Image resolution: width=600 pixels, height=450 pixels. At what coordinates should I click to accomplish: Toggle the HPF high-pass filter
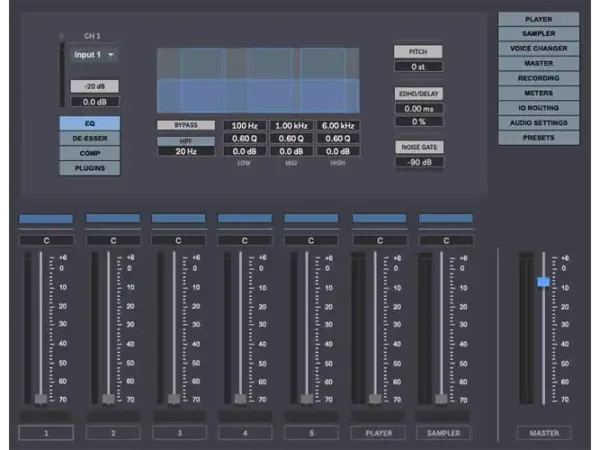click(186, 141)
